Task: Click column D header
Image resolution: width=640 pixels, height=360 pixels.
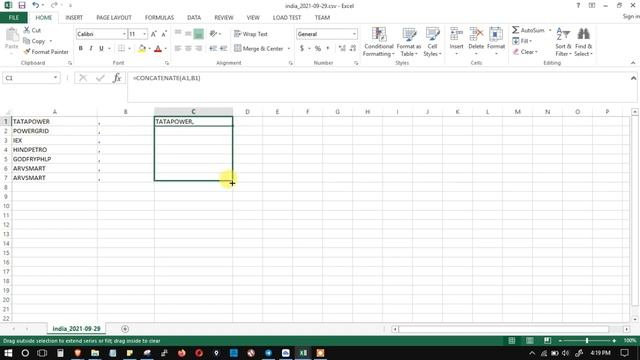Action: tap(247, 112)
